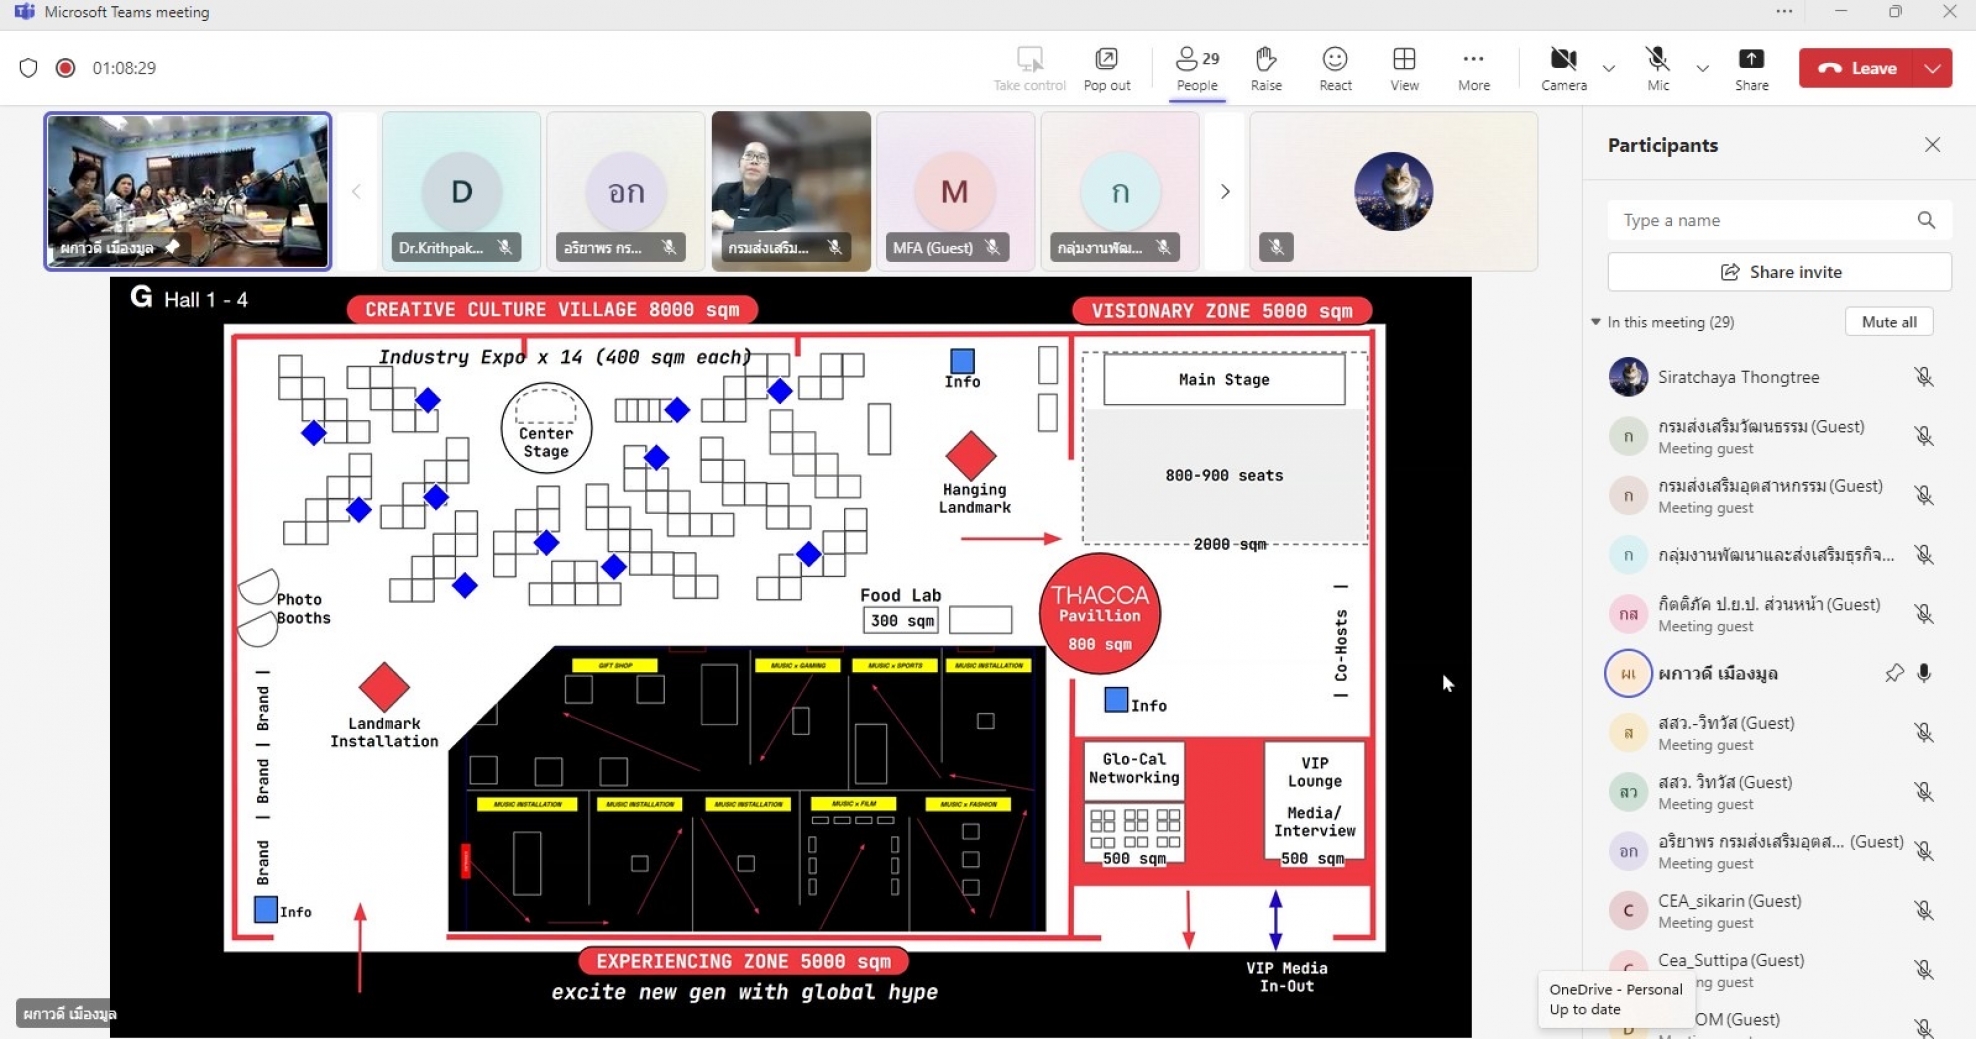Unmute the Mic
The height and width of the screenshot is (1039, 1976).
[x=1657, y=68]
